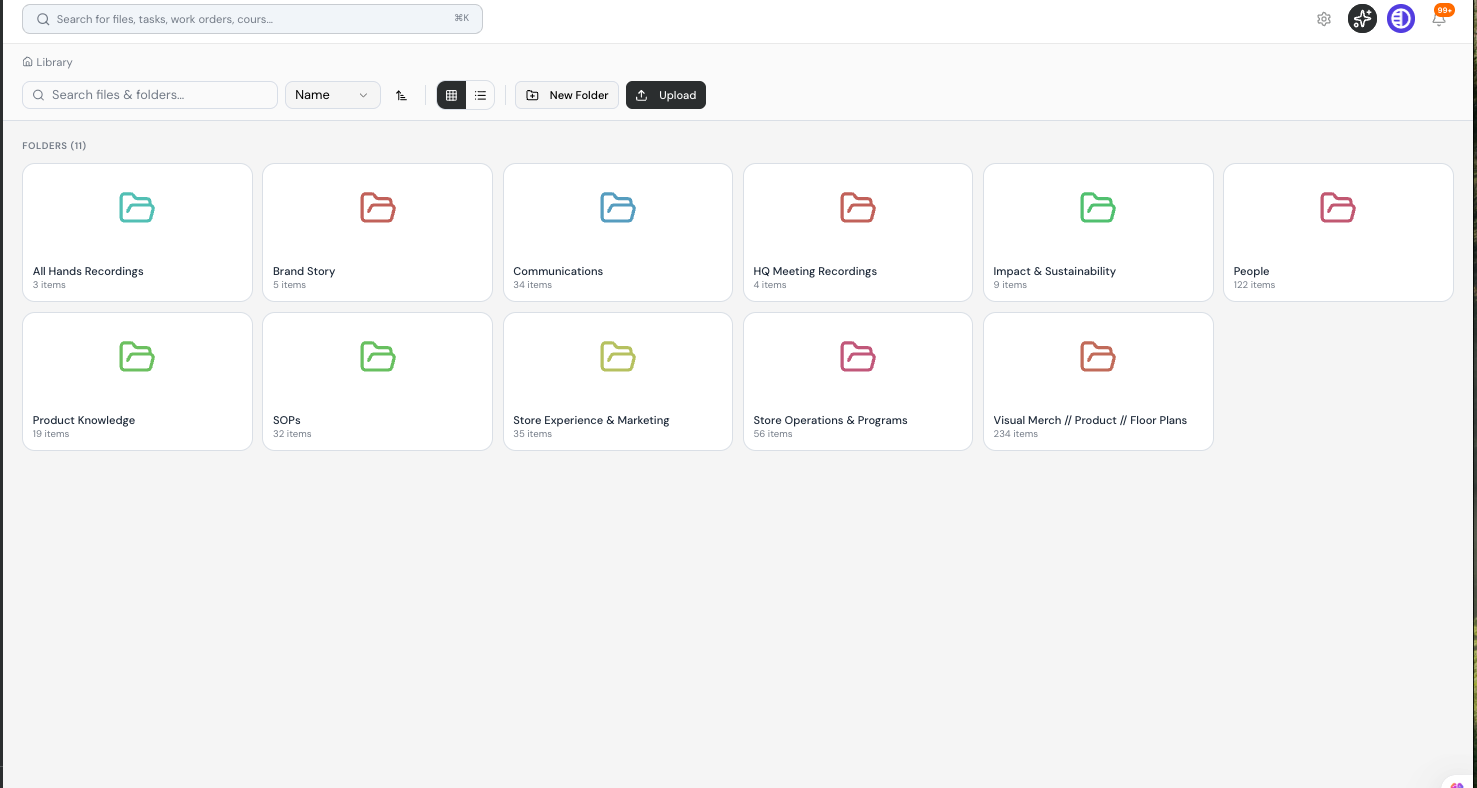Open the SOPs folder icon
The width and height of the screenshot is (1477, 788).
pyautogui.click(x=377, y=356)
